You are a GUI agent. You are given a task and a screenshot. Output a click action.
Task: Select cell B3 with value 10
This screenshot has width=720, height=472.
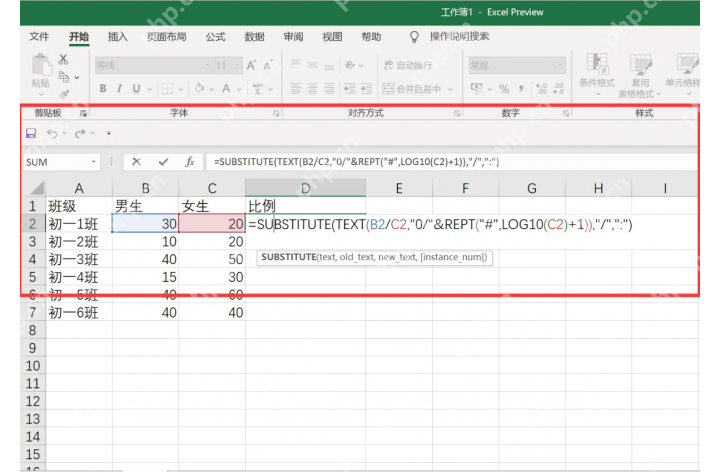(145, 242)
